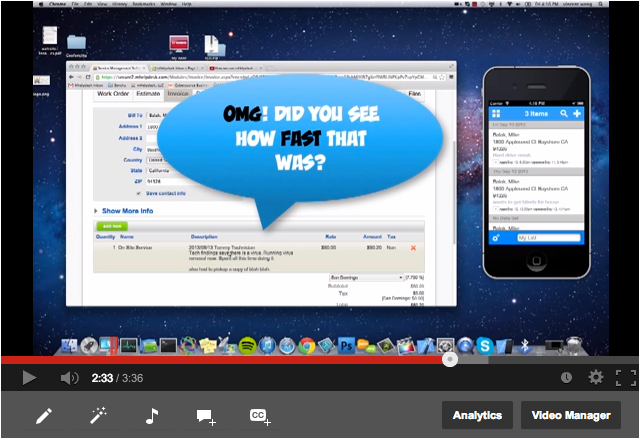Open the player settings gear
Image resolution: width=639 pixels, height=438 pixels.
coord(596,377)
